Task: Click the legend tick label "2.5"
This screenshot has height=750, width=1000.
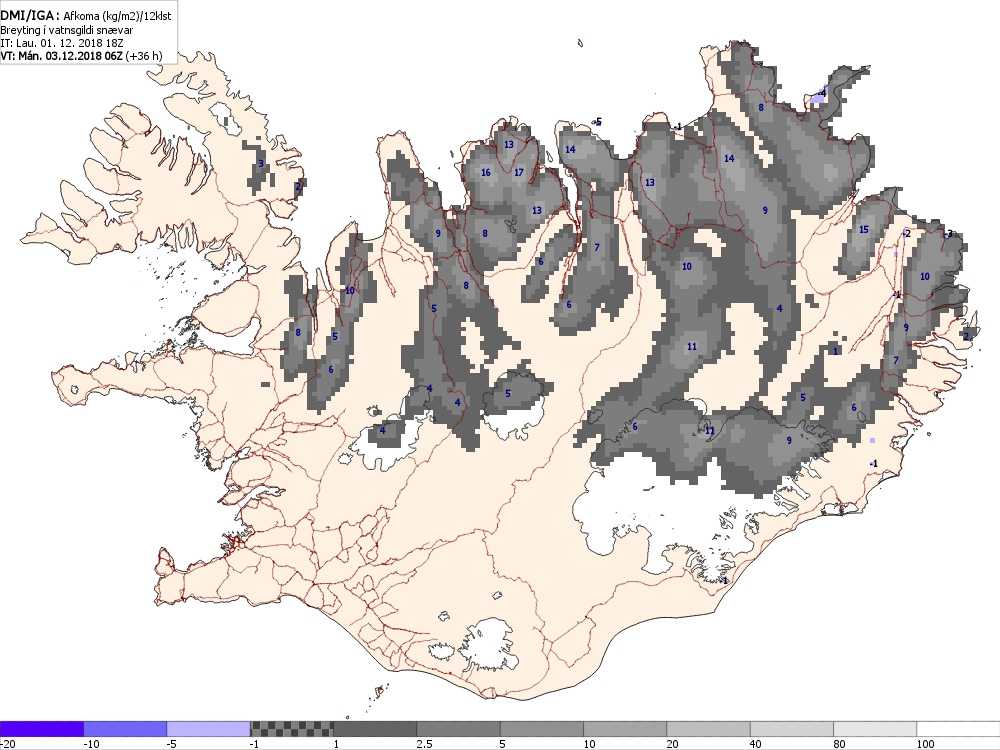Action: [424, 744]
